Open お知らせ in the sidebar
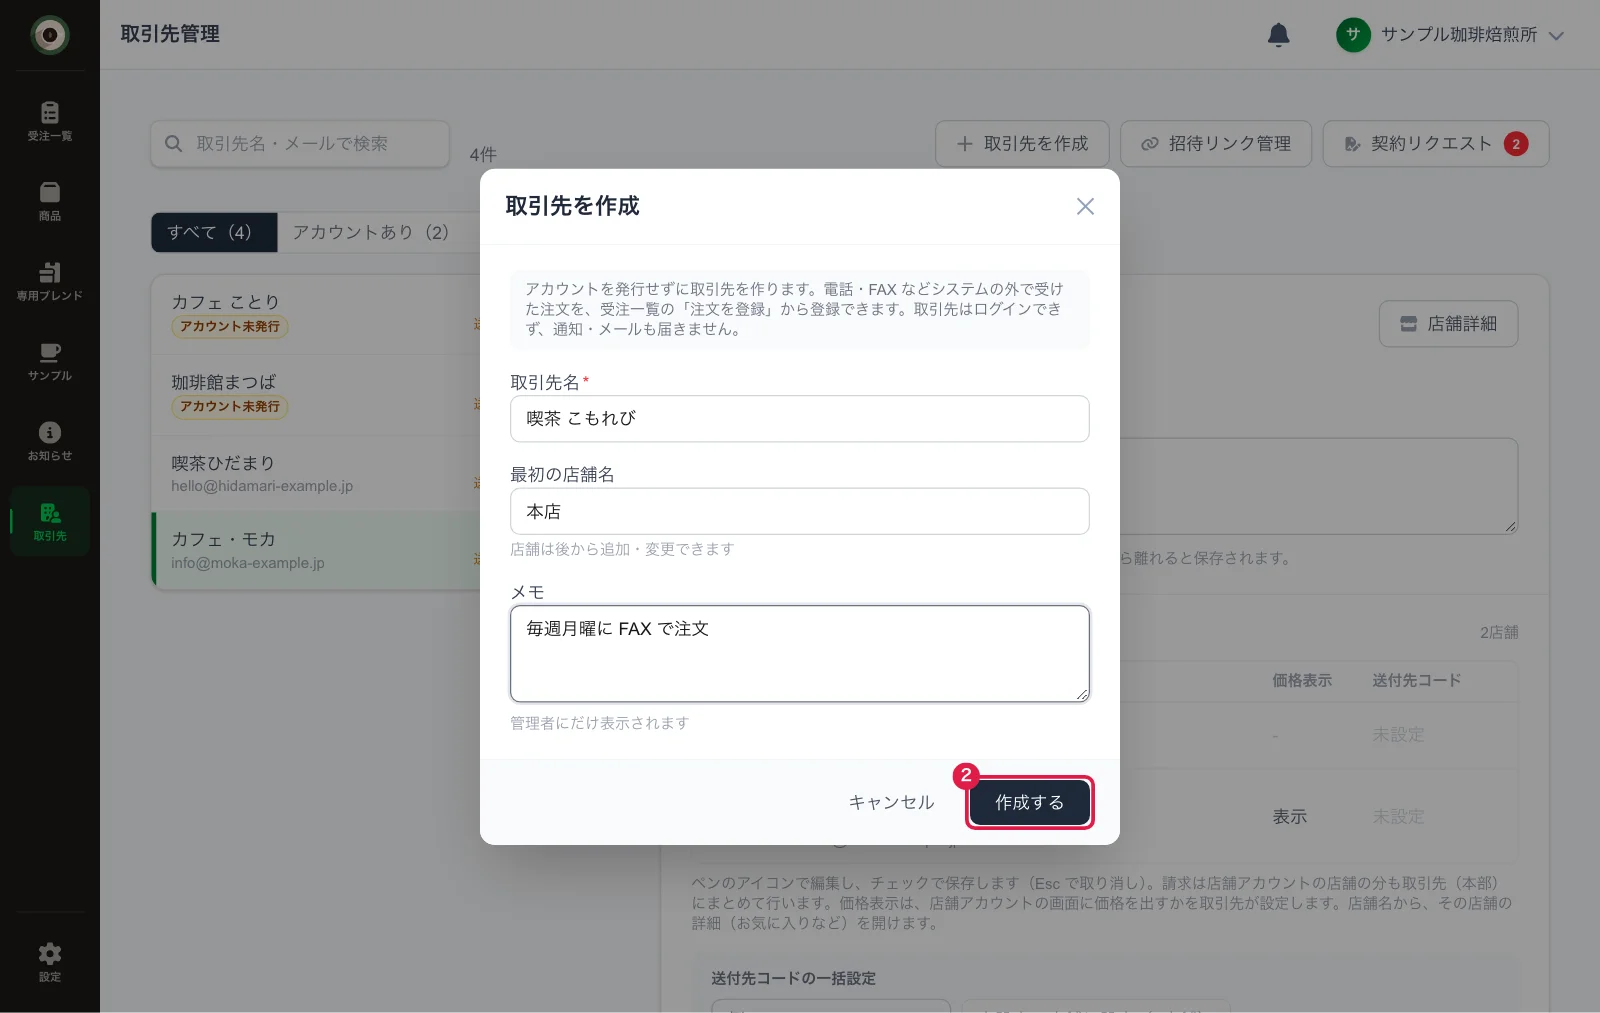Screen dimensions: 1600x1013 (49, 441)
